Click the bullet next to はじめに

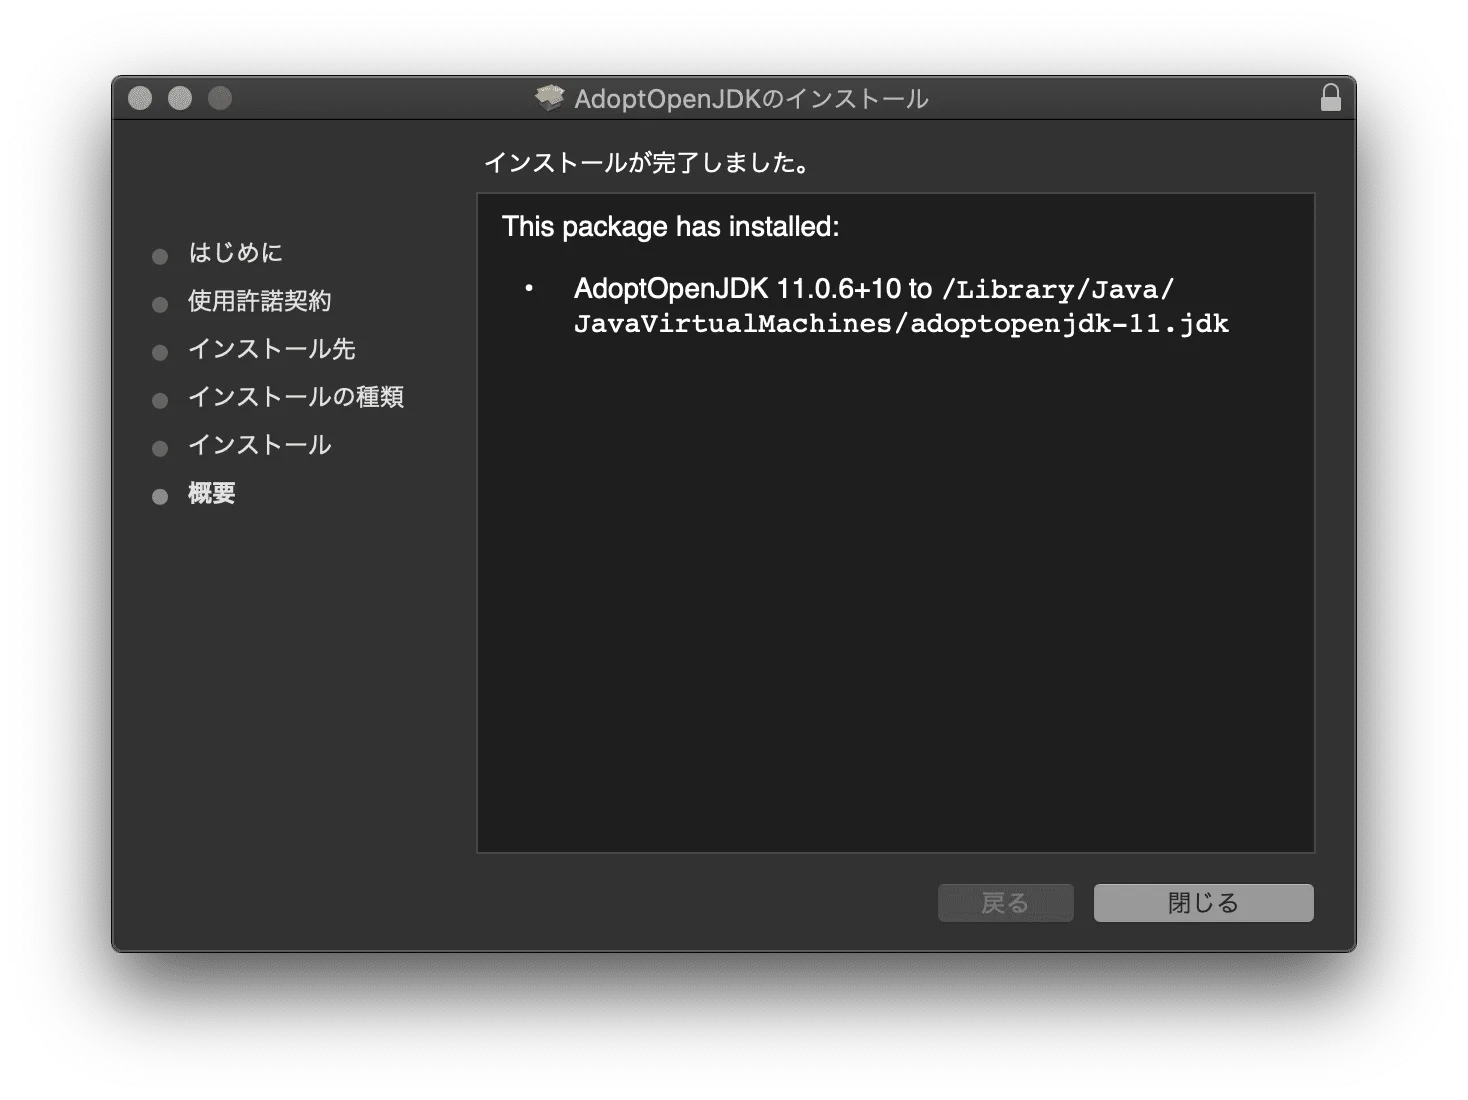160,257
